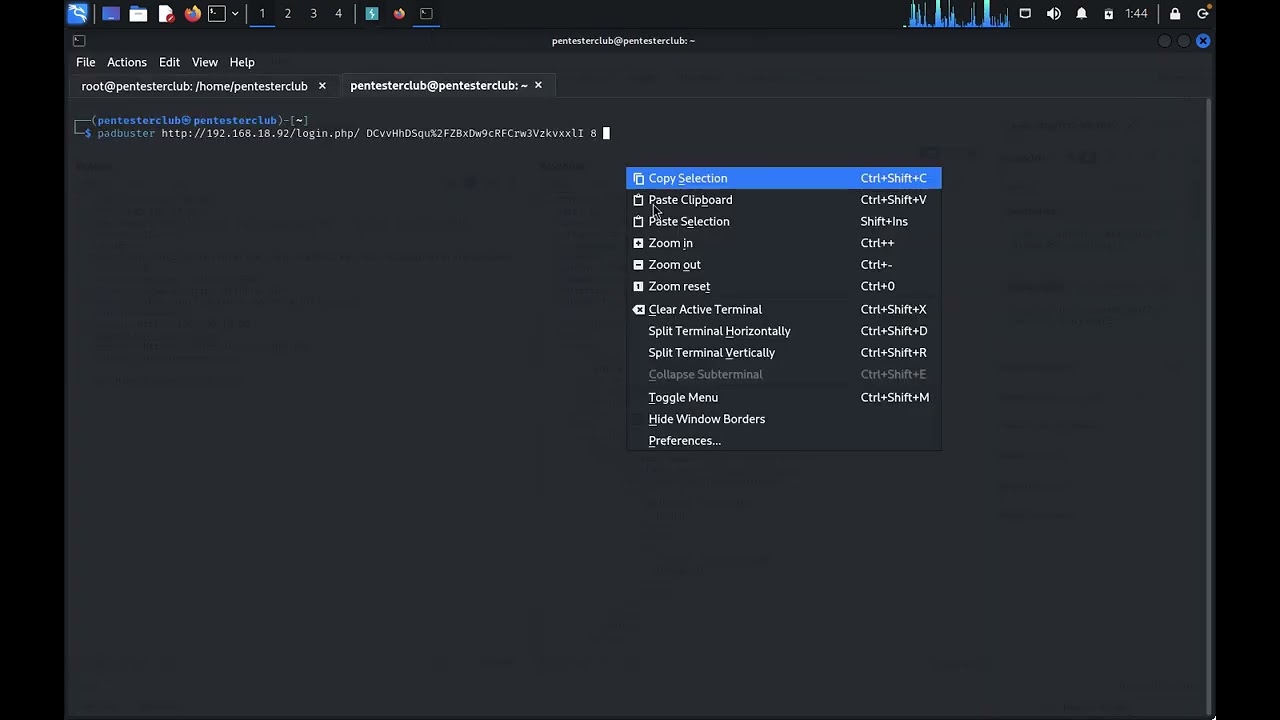Open the volume control tray icon
Image resolution: width=1280 pixels, height=720 pixels.
click(1053, 13)
